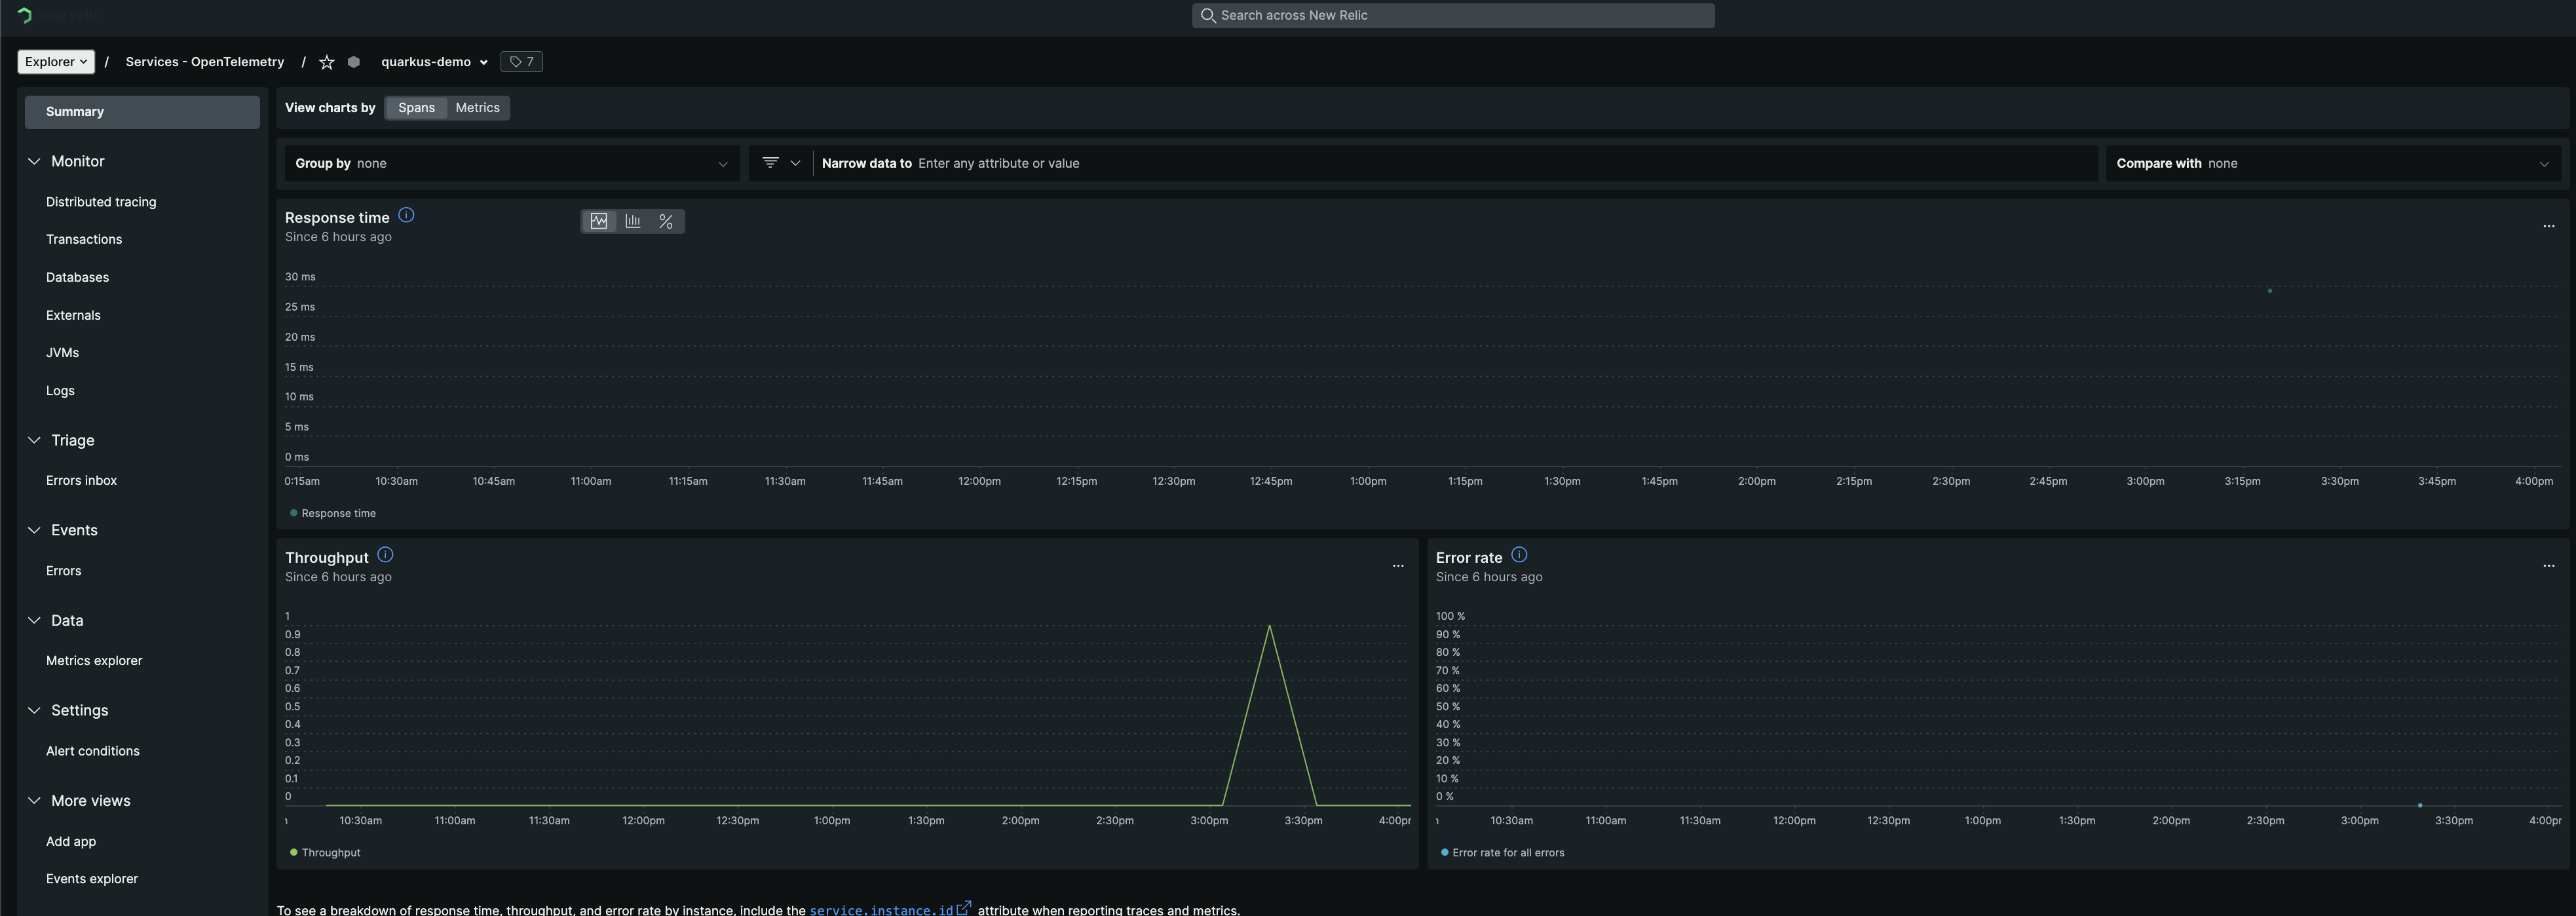Open the Response time info icon
This screenshot has width=2576, height=916.
[x=406, y=215]
